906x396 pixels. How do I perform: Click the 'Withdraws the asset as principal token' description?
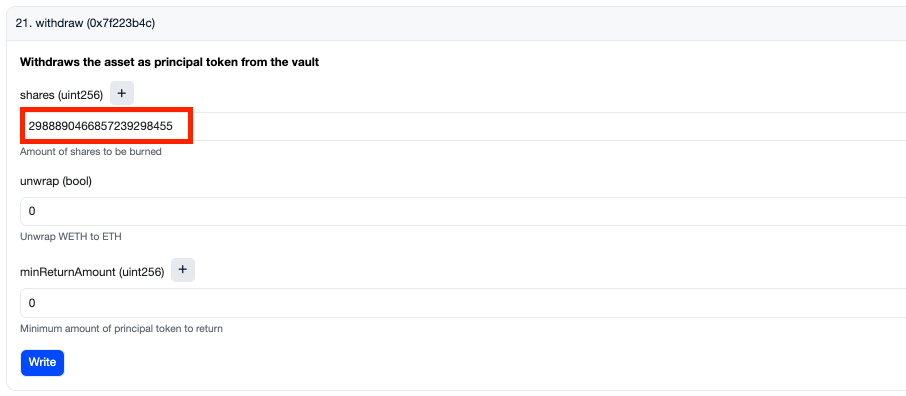(x=169, y=62)
